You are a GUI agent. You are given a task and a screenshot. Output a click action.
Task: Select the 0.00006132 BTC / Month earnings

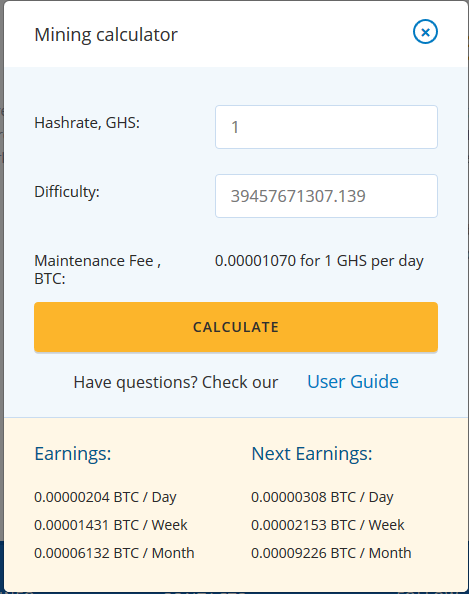tap(114, 553)
